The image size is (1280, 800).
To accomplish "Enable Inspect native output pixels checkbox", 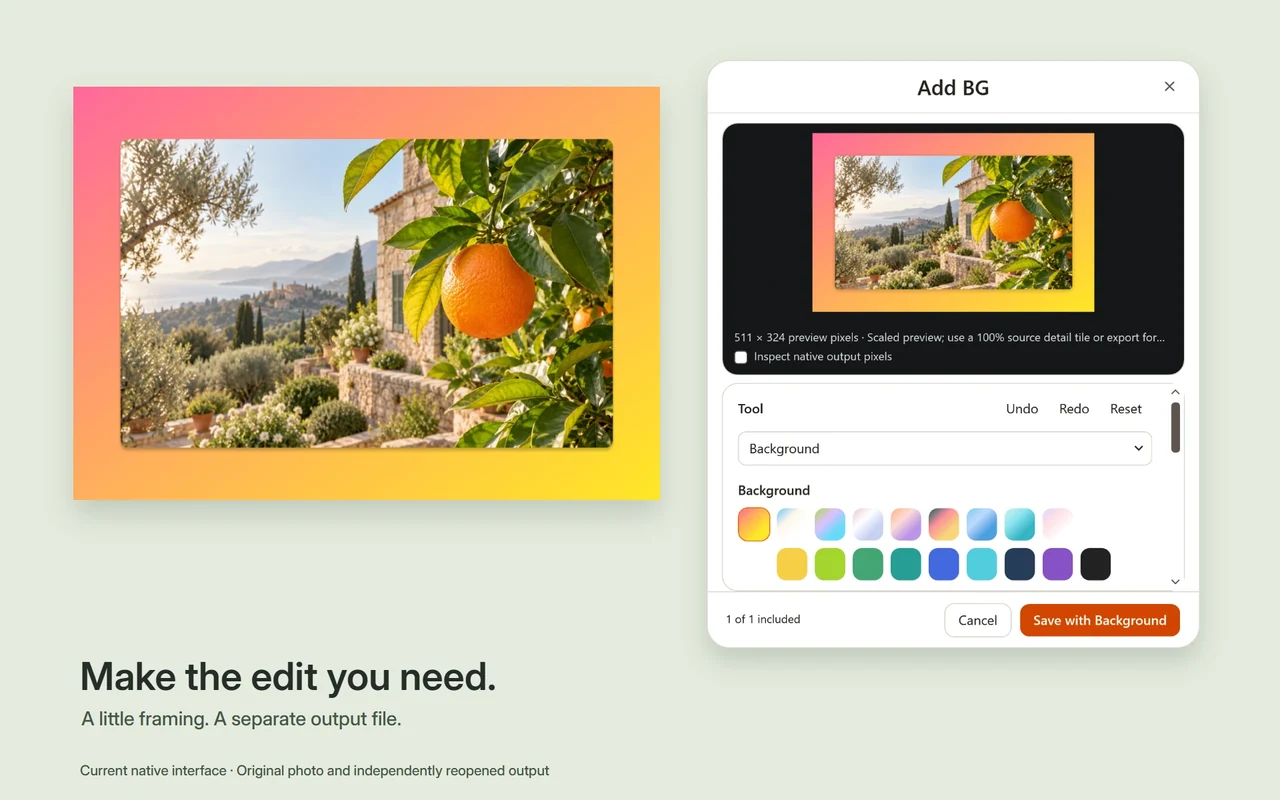I will 741,357.
